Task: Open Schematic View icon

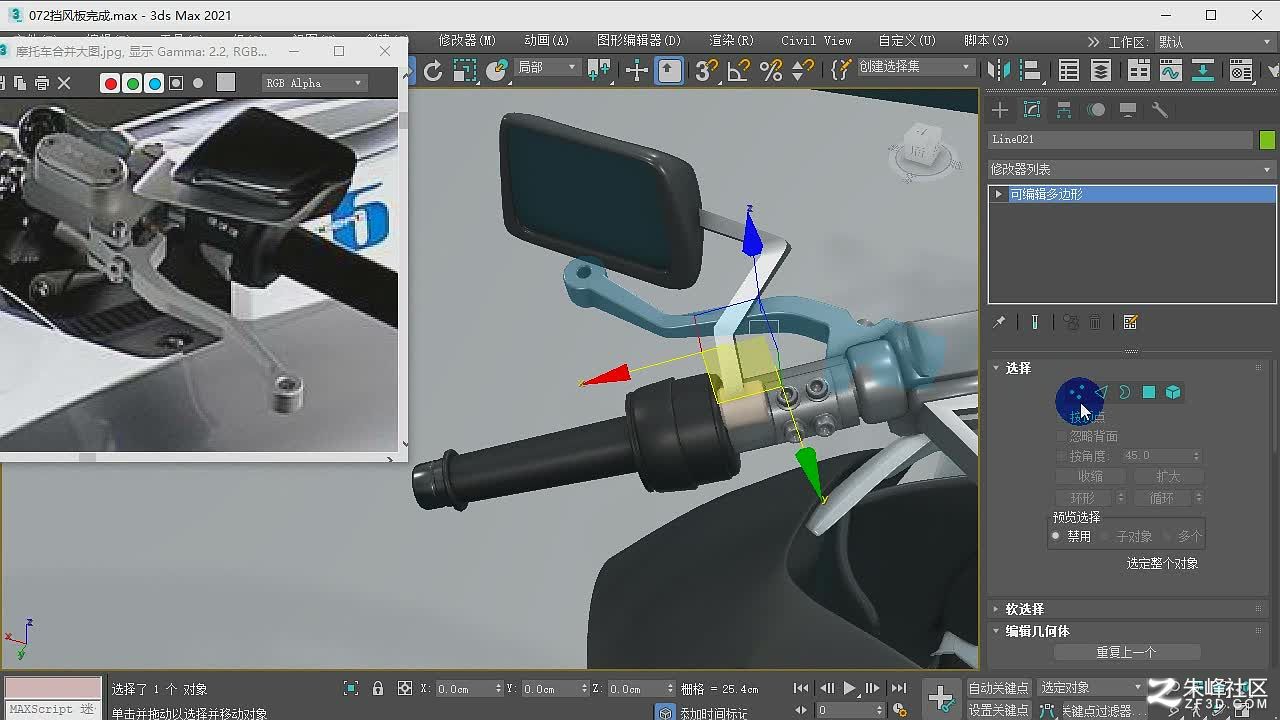Action: point(1203,70)
